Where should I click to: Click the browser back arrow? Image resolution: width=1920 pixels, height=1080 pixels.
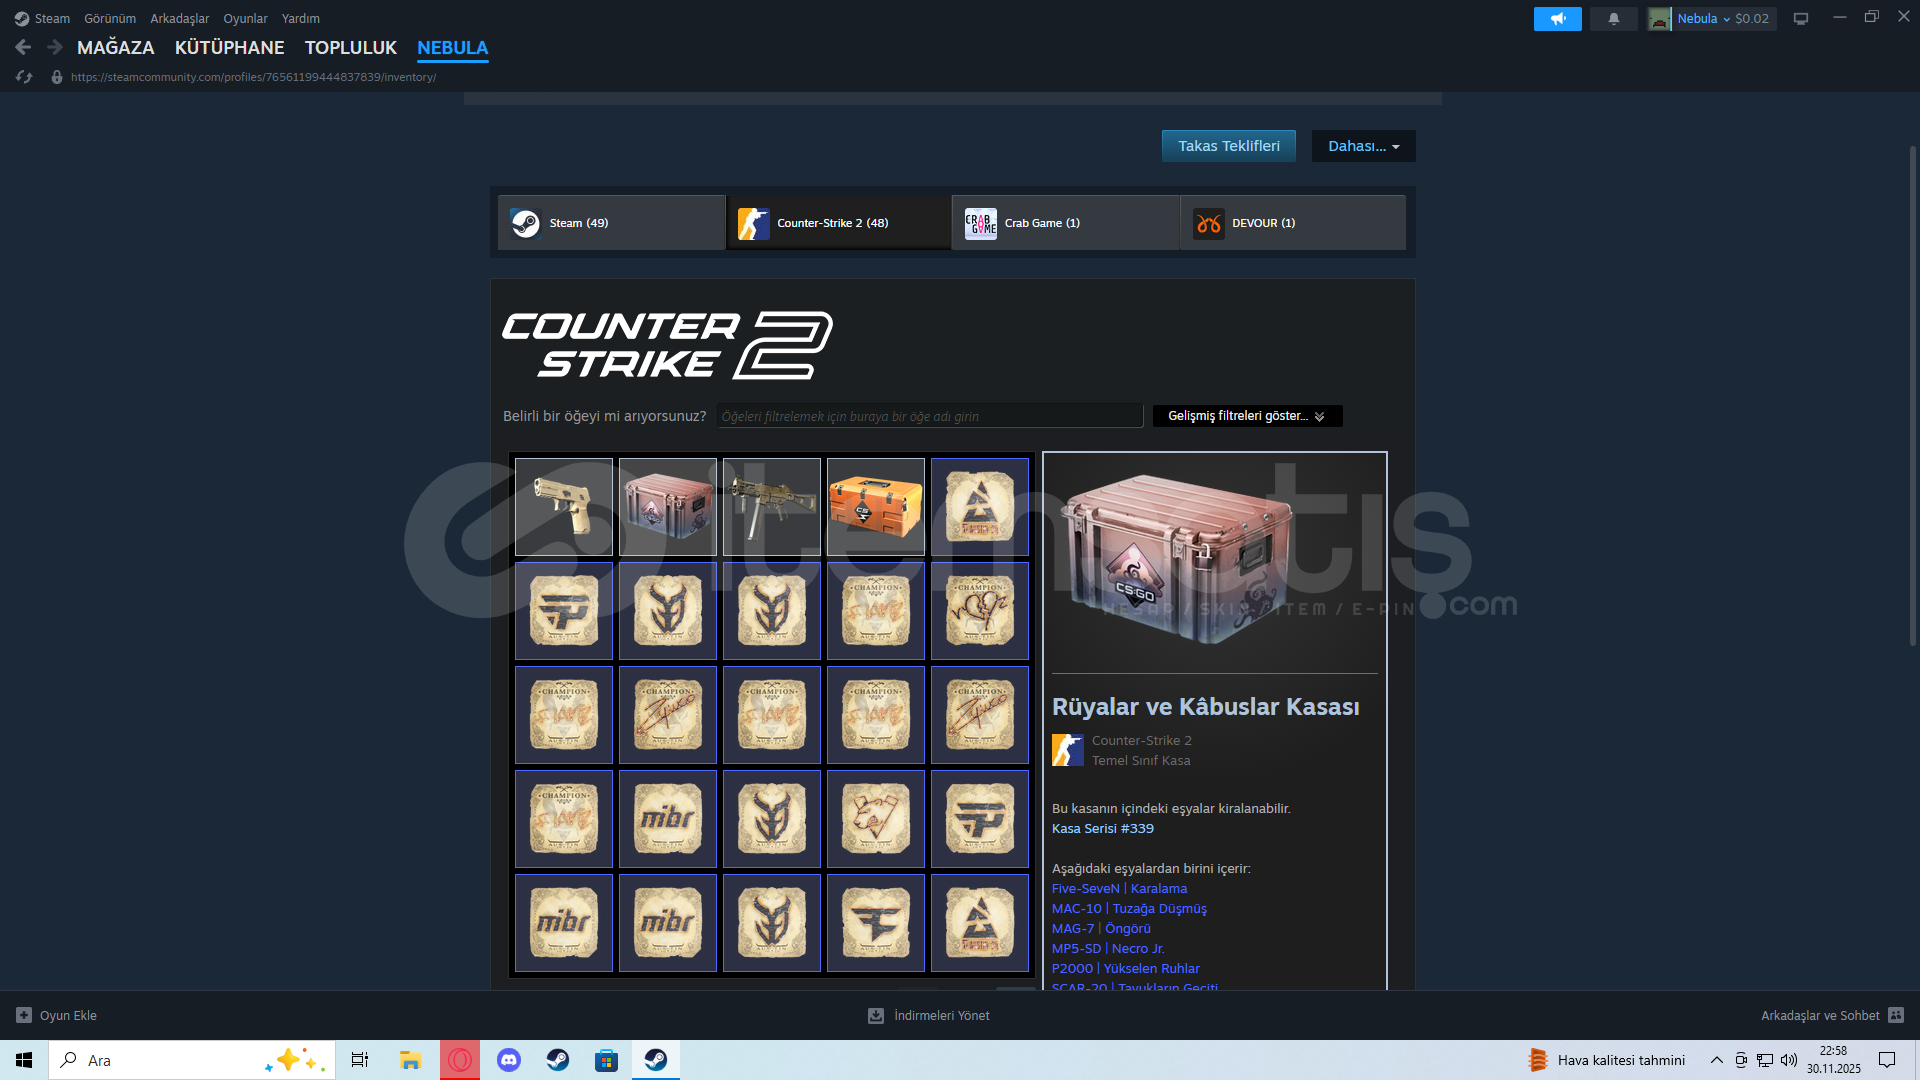click(x=23, y=47)
